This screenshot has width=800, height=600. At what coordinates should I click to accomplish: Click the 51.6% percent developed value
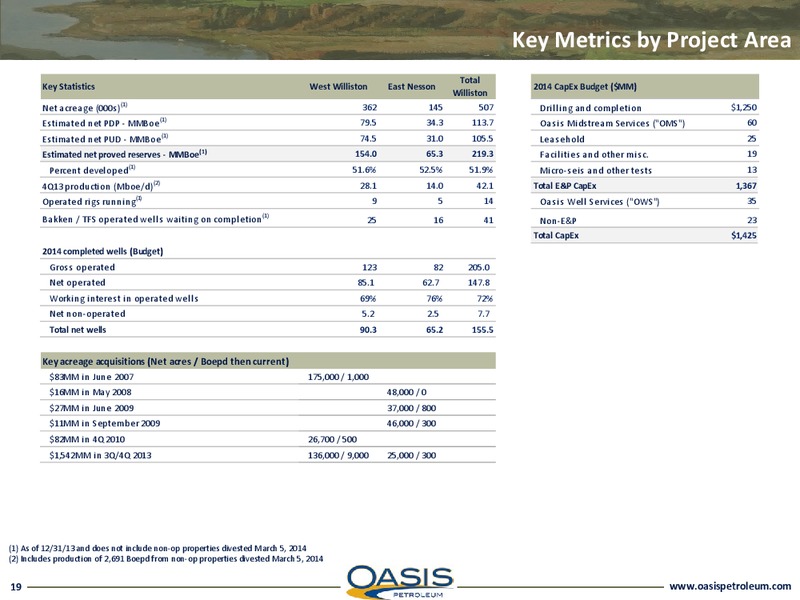364,170
